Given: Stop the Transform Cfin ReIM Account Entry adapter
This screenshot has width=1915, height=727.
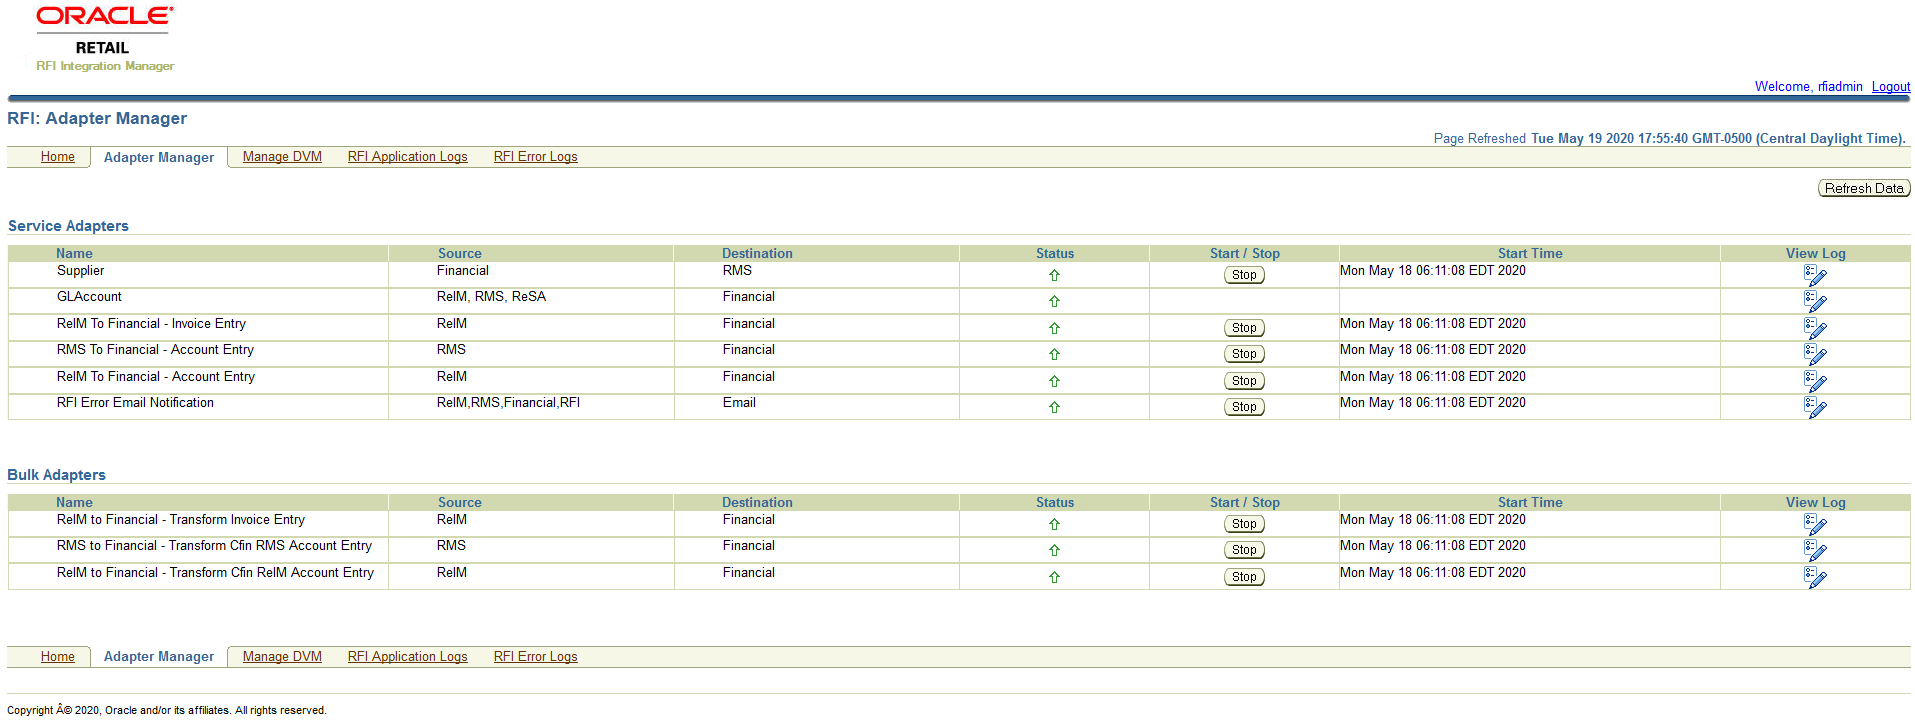Looking at the screenshot, I should [1244, 577].
